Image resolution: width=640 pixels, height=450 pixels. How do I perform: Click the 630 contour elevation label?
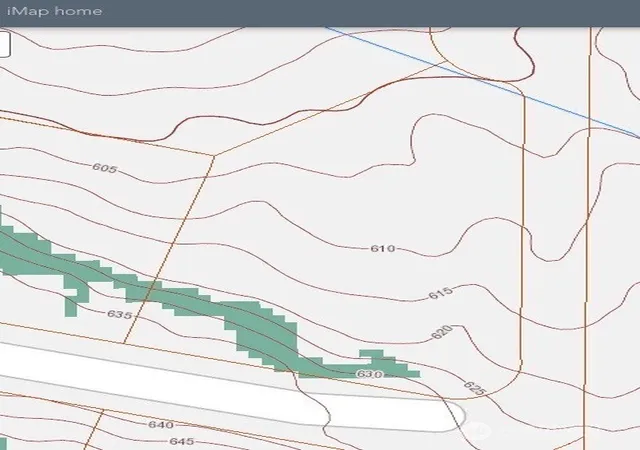[369, 374]
